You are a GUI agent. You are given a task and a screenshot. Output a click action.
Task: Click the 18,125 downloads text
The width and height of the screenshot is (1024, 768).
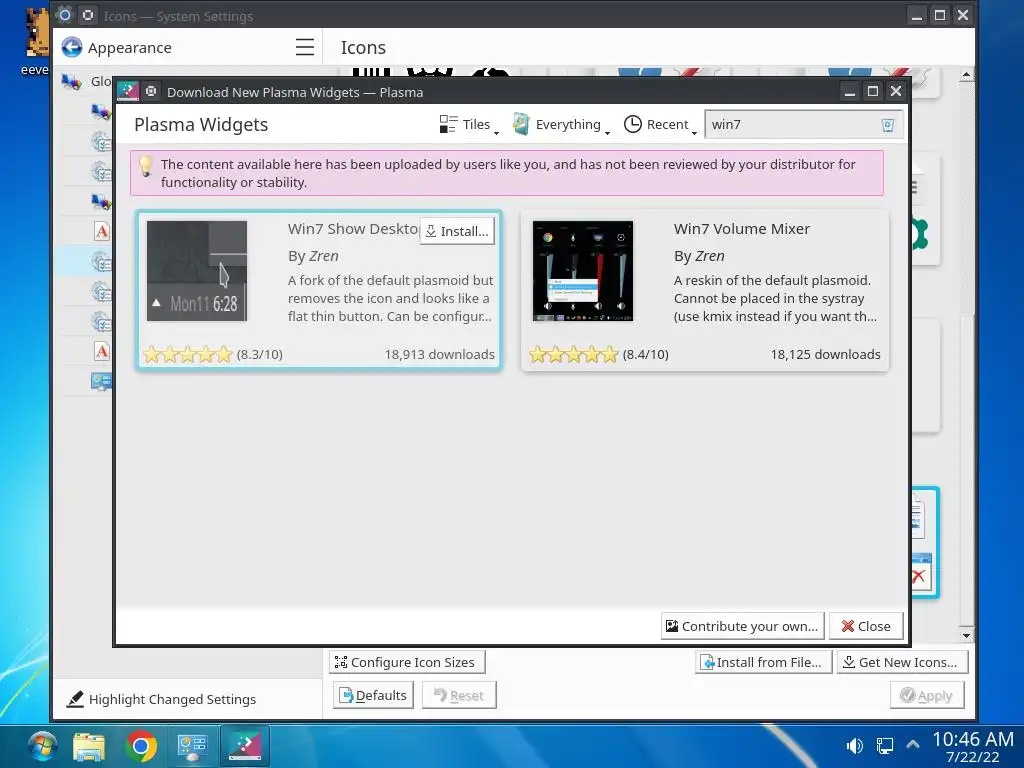tap(825, 355)
